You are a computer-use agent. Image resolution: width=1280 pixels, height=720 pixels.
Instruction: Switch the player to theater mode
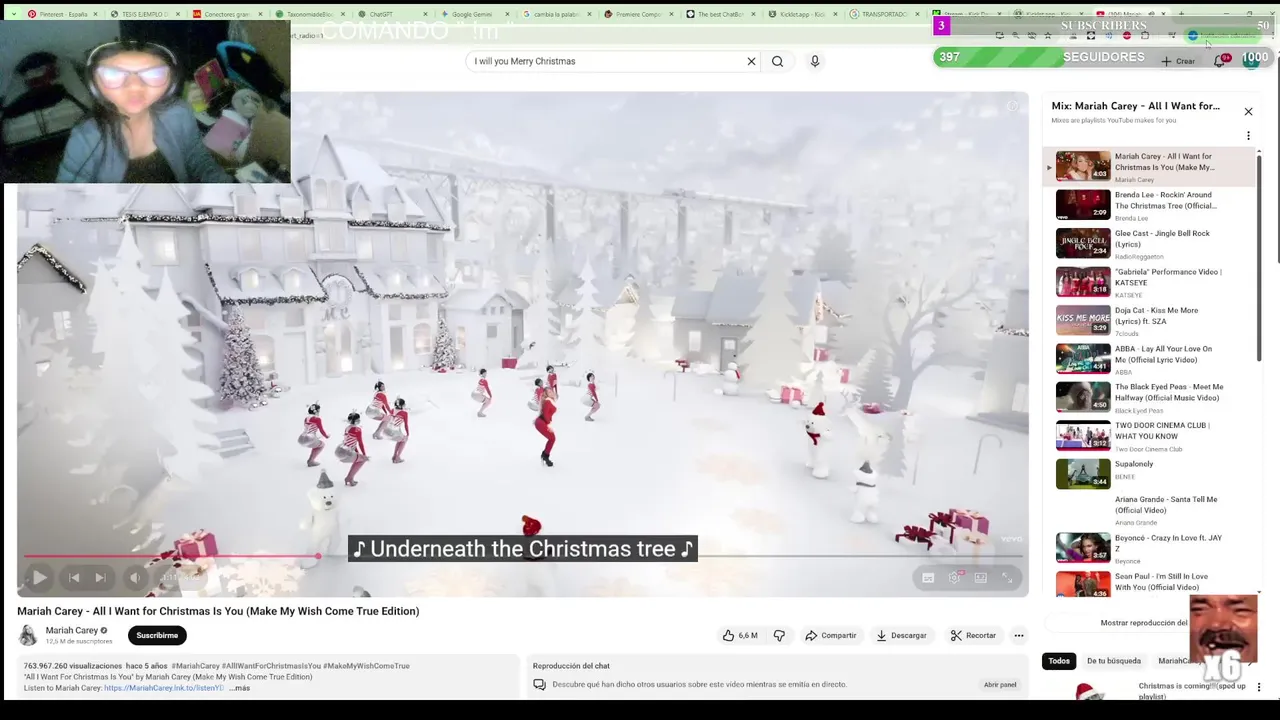pyautogui.click(x=981, y=577)
